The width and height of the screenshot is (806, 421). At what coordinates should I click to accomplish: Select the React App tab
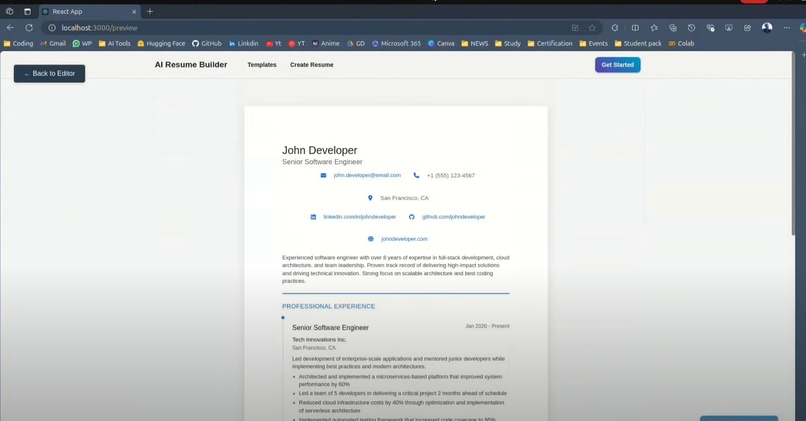[x=89, y=11]
